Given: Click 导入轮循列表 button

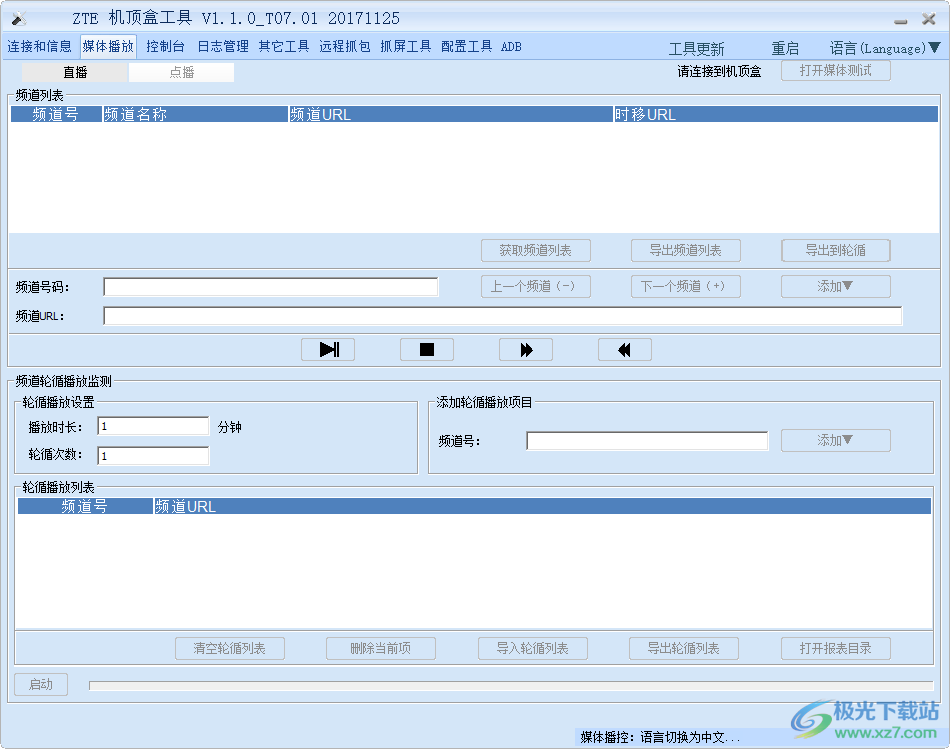Looking at the screenshot, I should click(533, 648).
